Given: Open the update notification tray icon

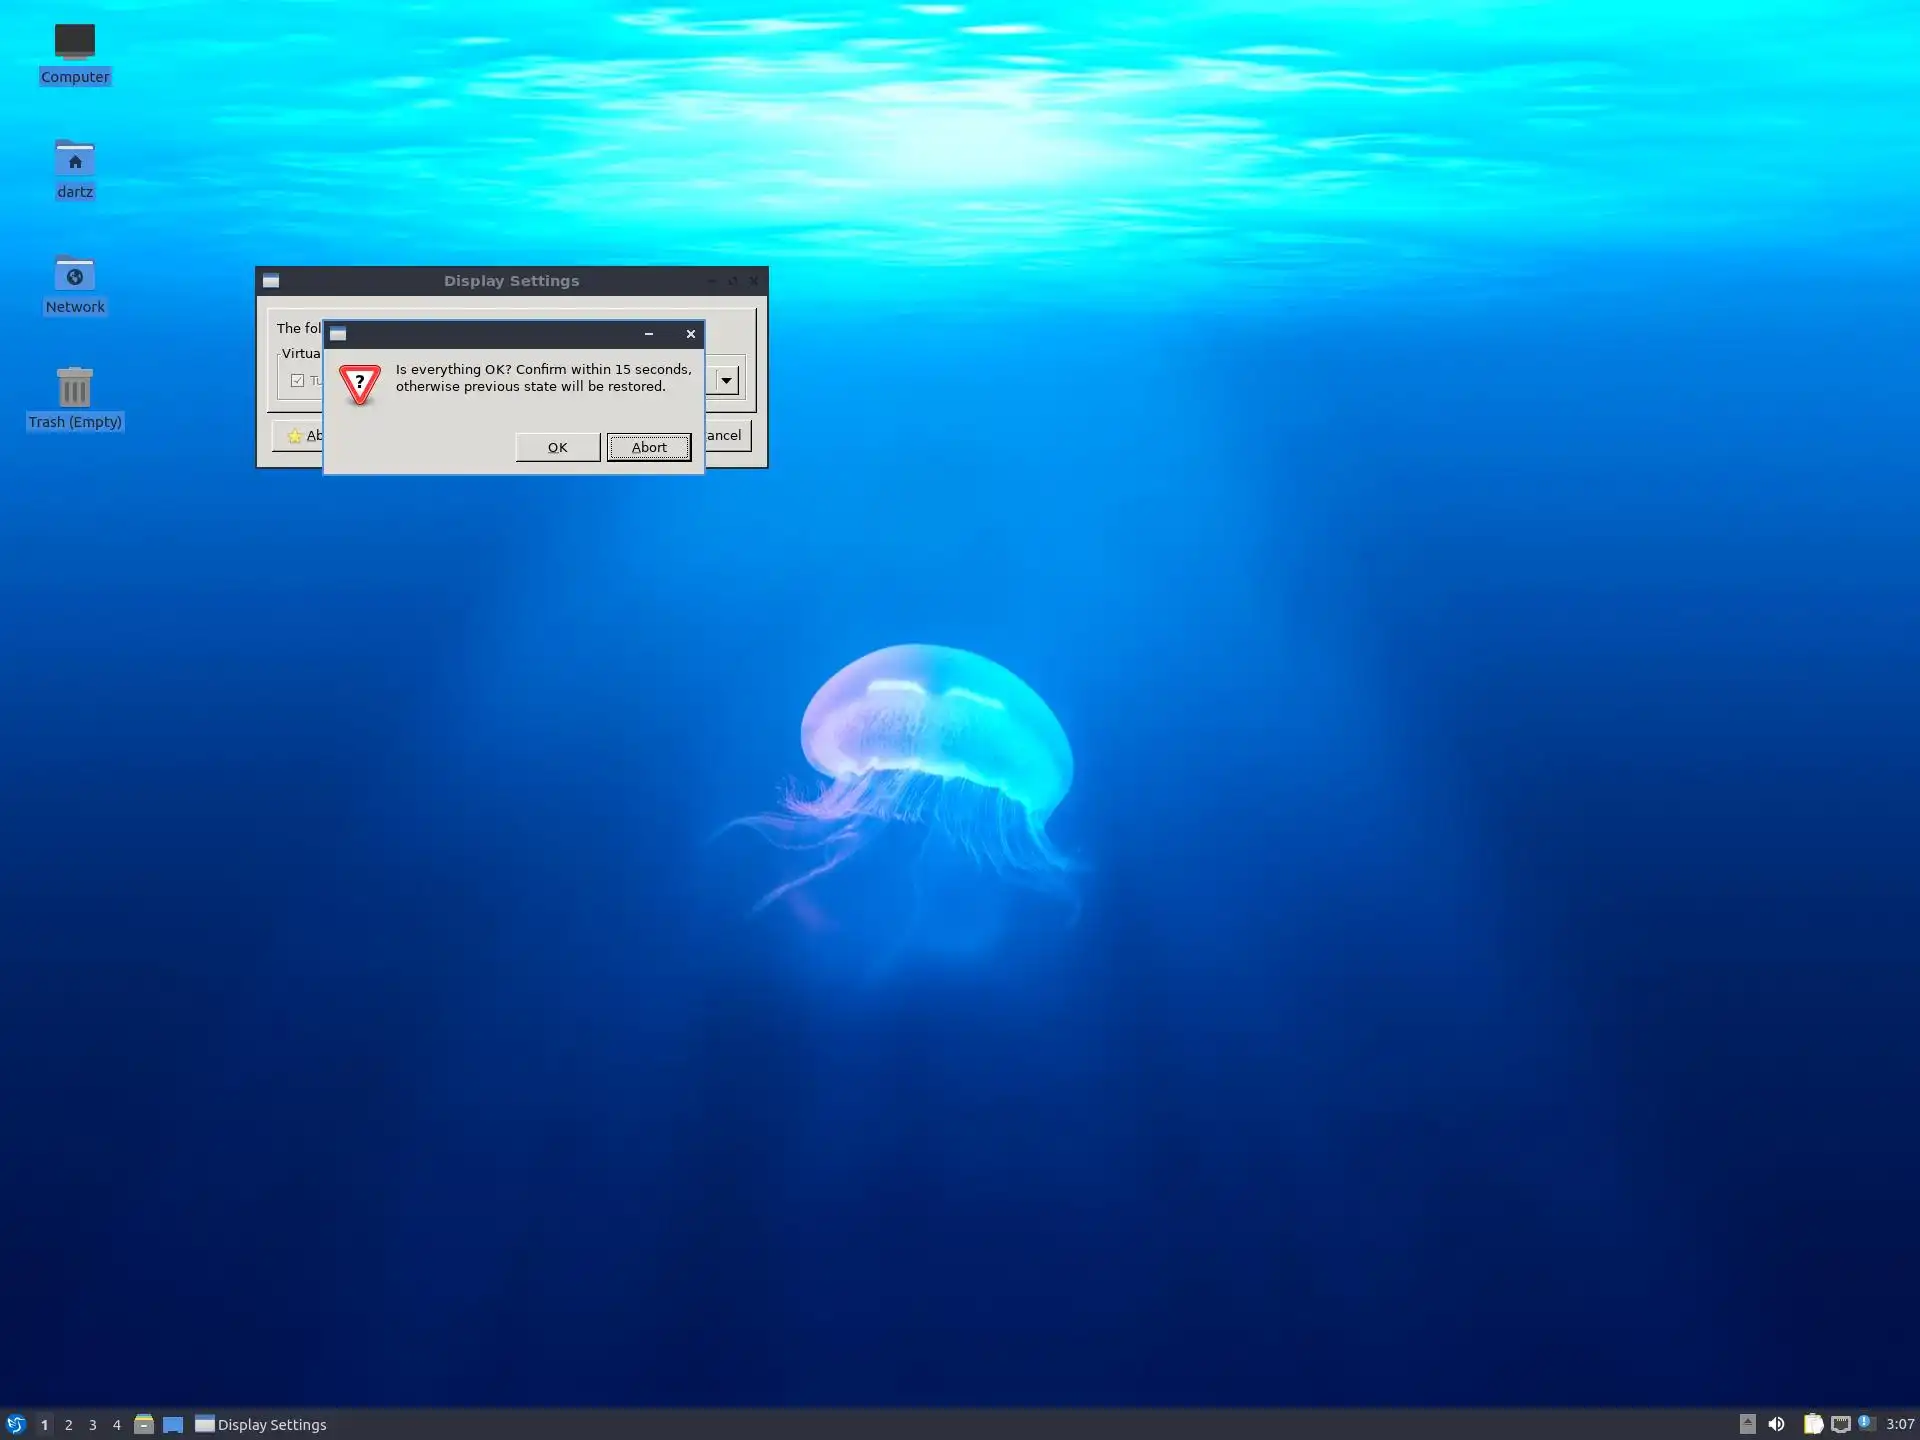Looking at the screenshot, I should 1866,1423.
